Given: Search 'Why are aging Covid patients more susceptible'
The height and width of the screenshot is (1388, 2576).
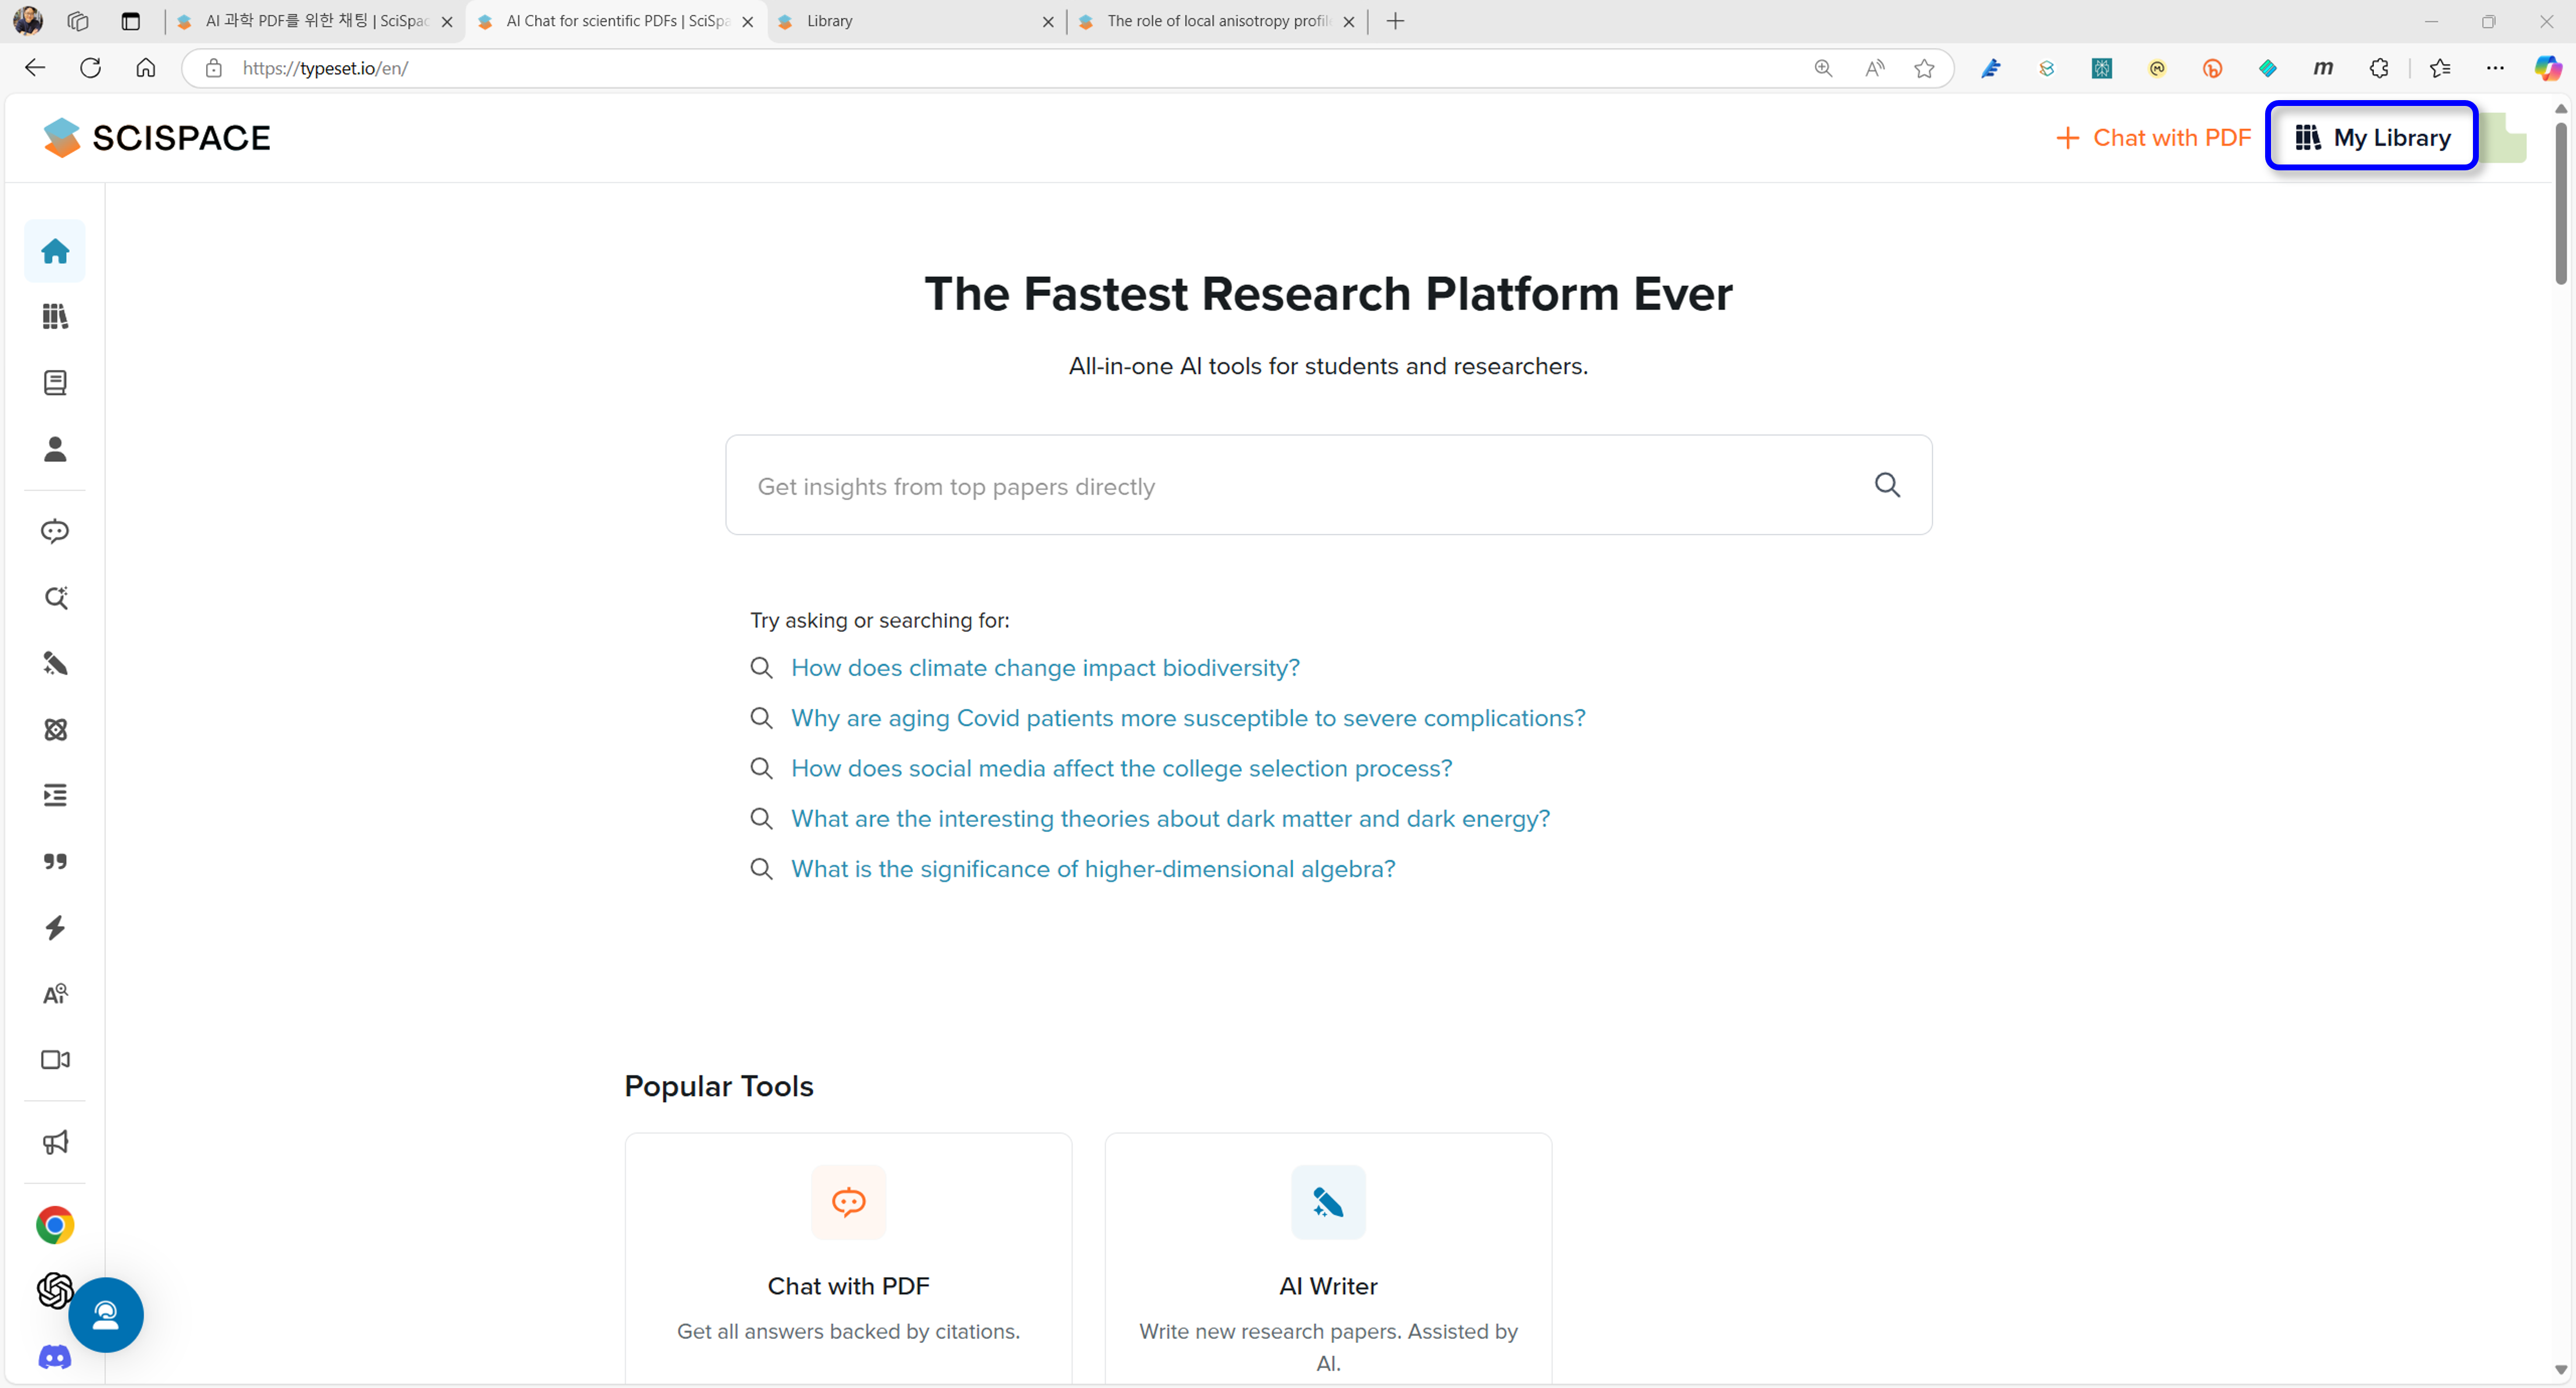Looking at the screenshot, I should (x=1188, y=718).
